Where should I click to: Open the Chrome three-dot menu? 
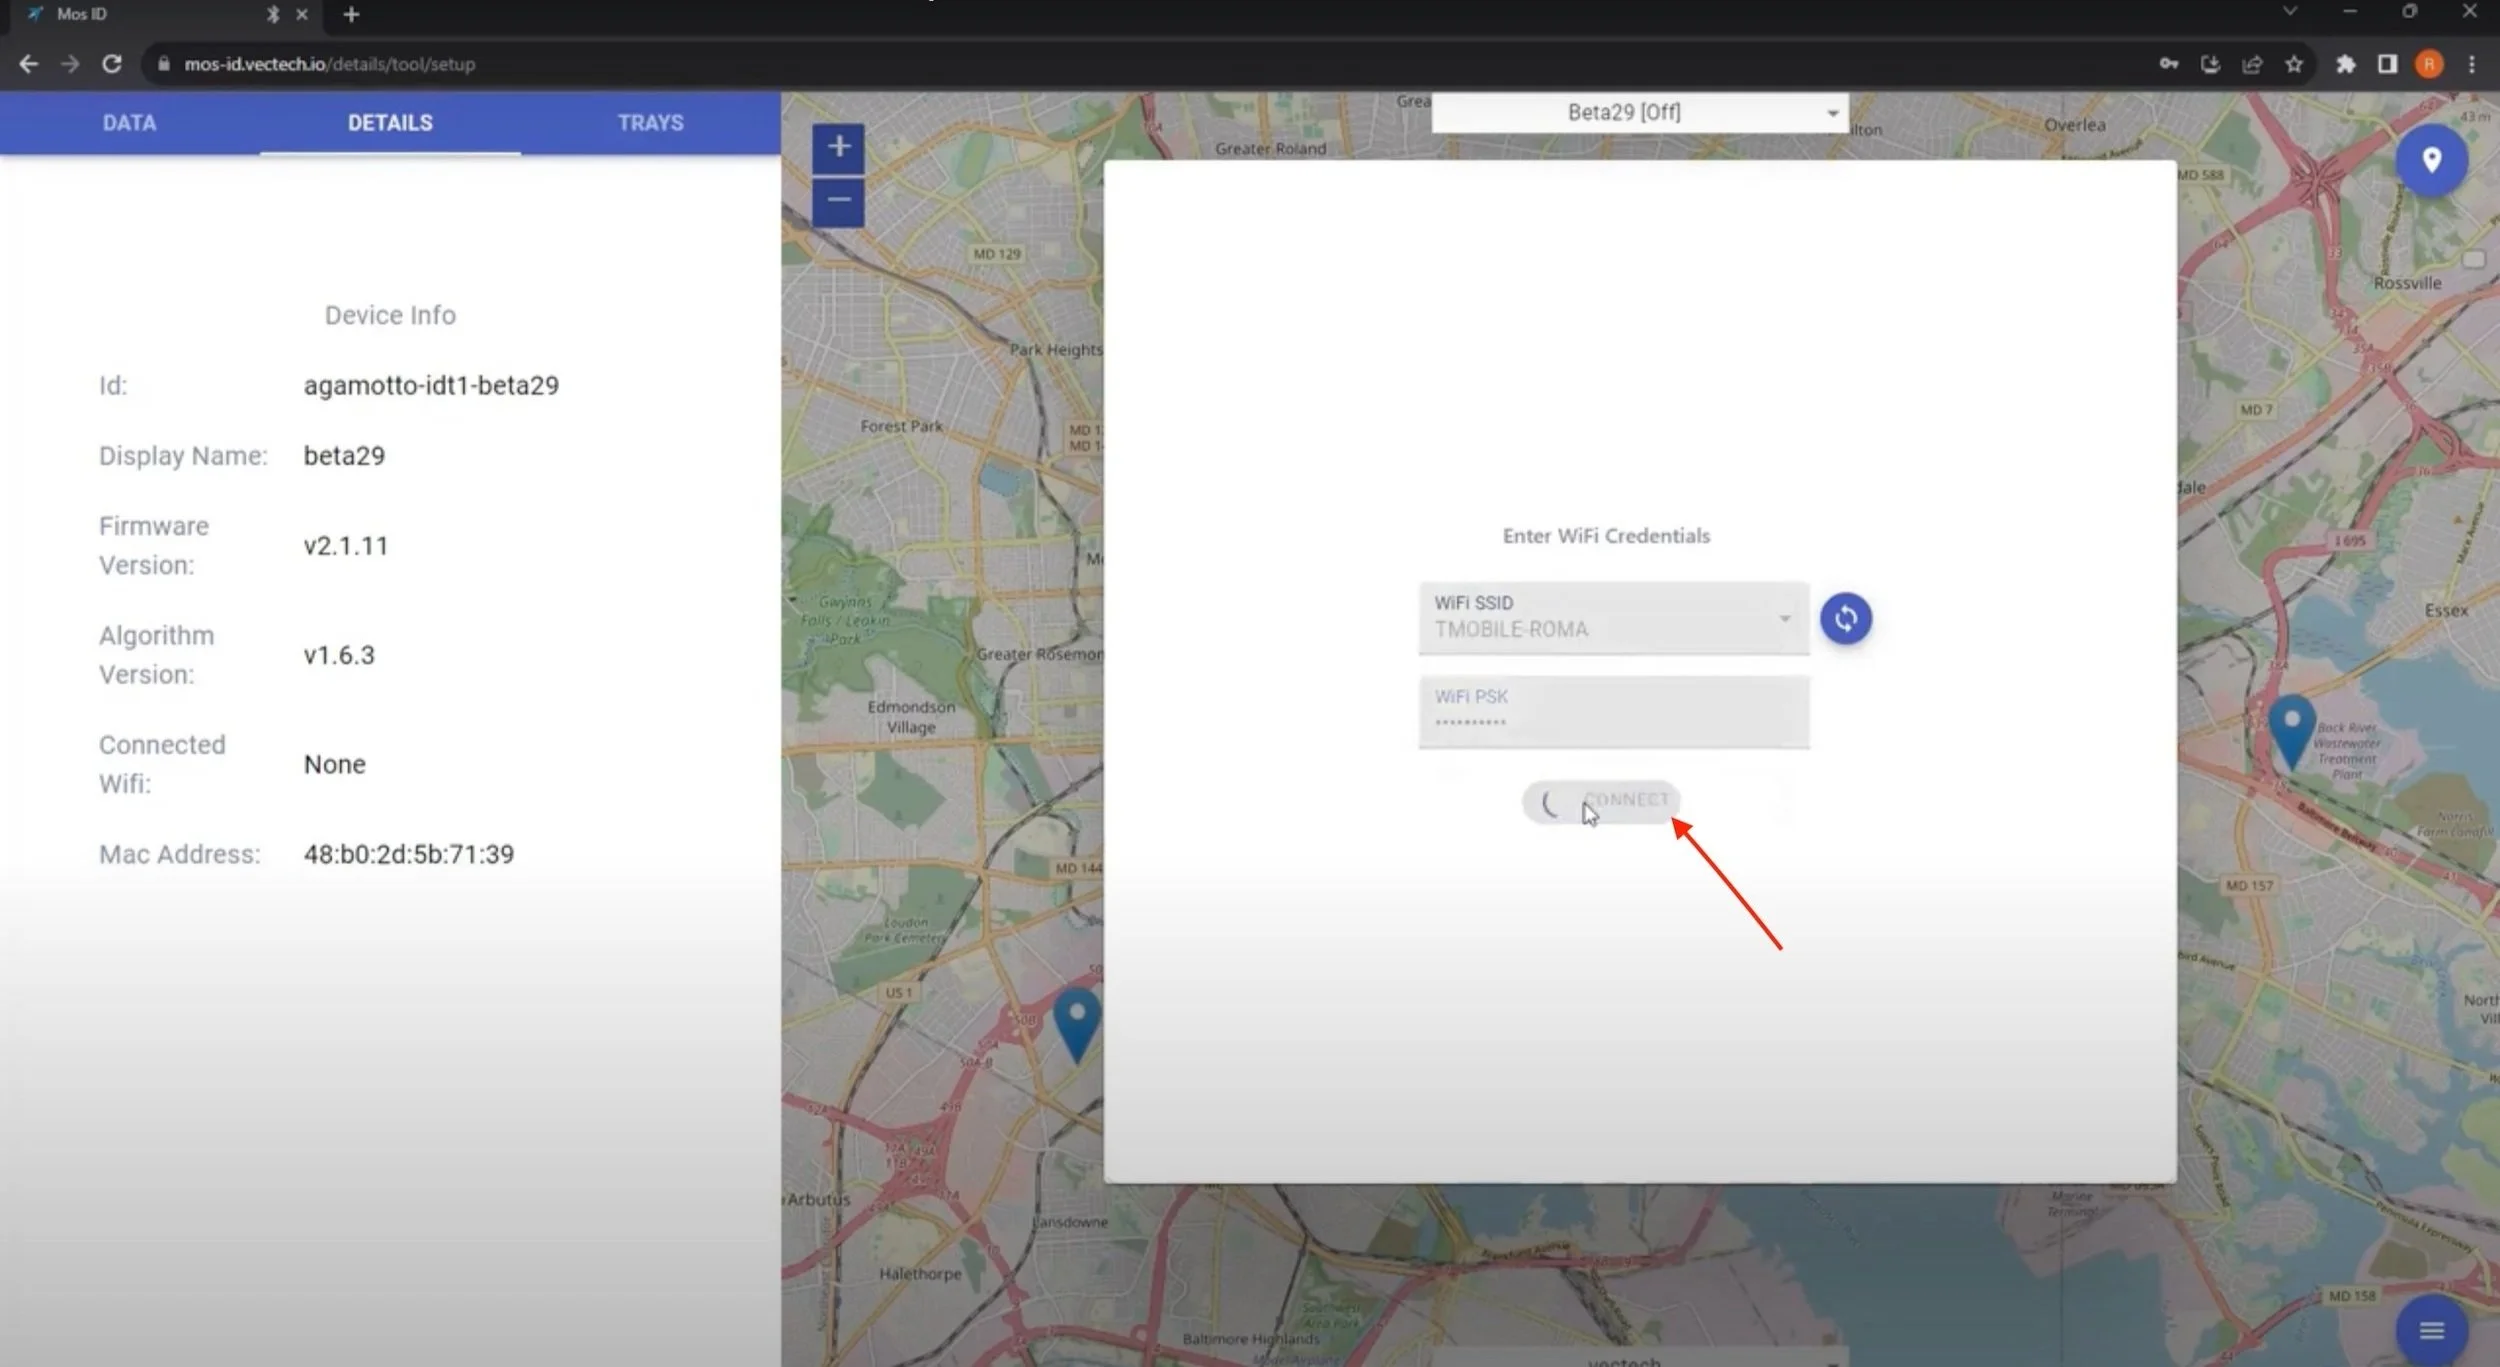point(2471,64)
